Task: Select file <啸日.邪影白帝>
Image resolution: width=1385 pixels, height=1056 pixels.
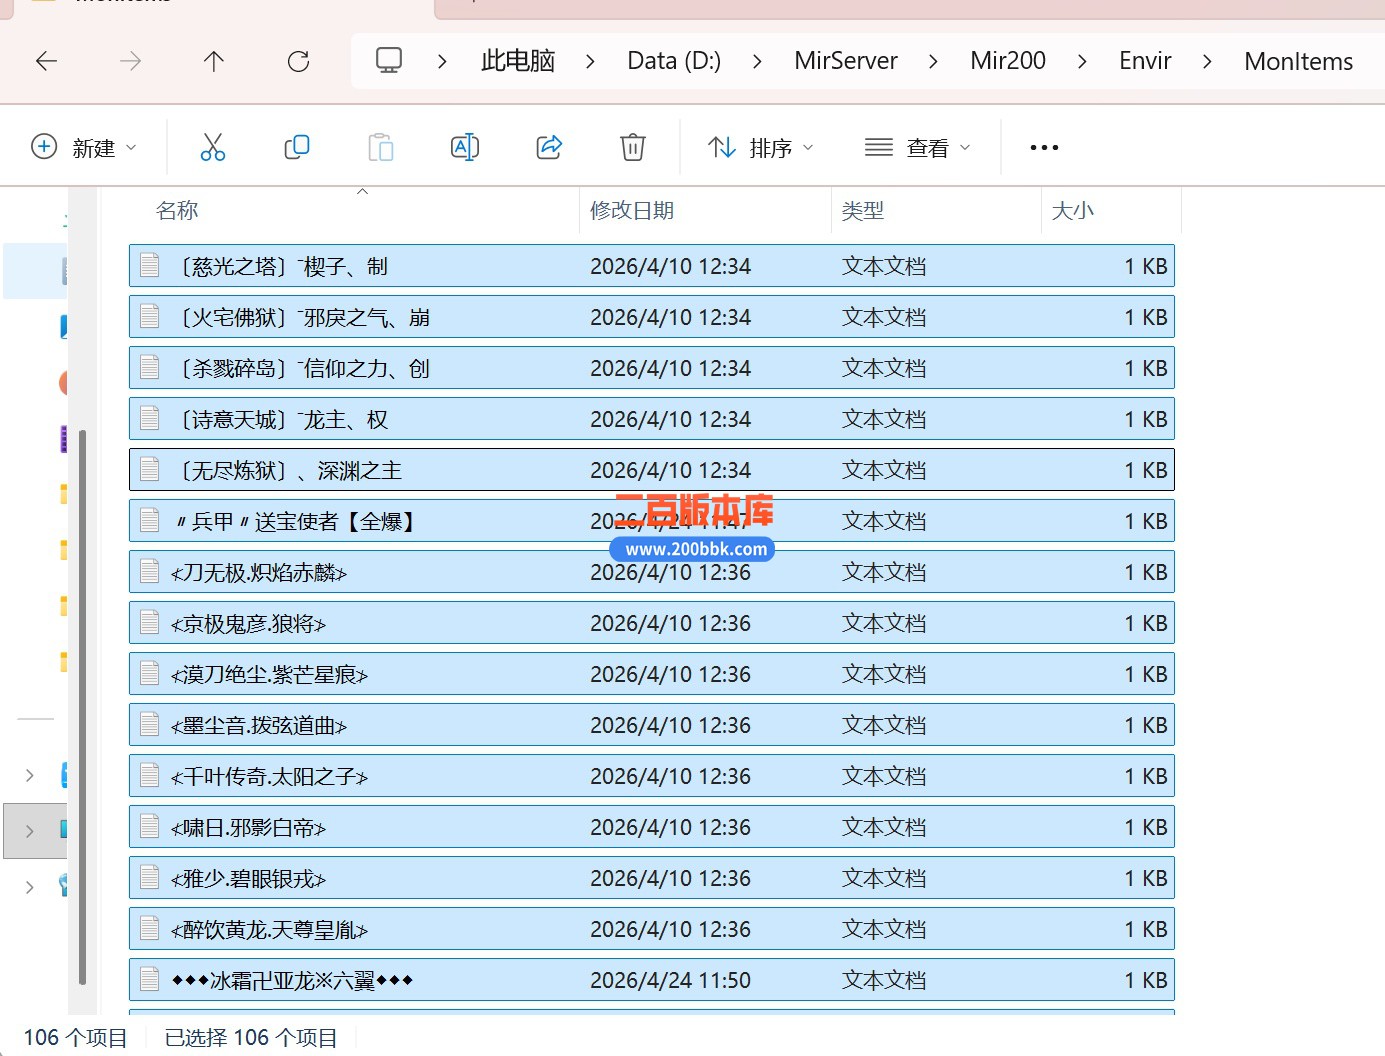Action: coord(651,827)
